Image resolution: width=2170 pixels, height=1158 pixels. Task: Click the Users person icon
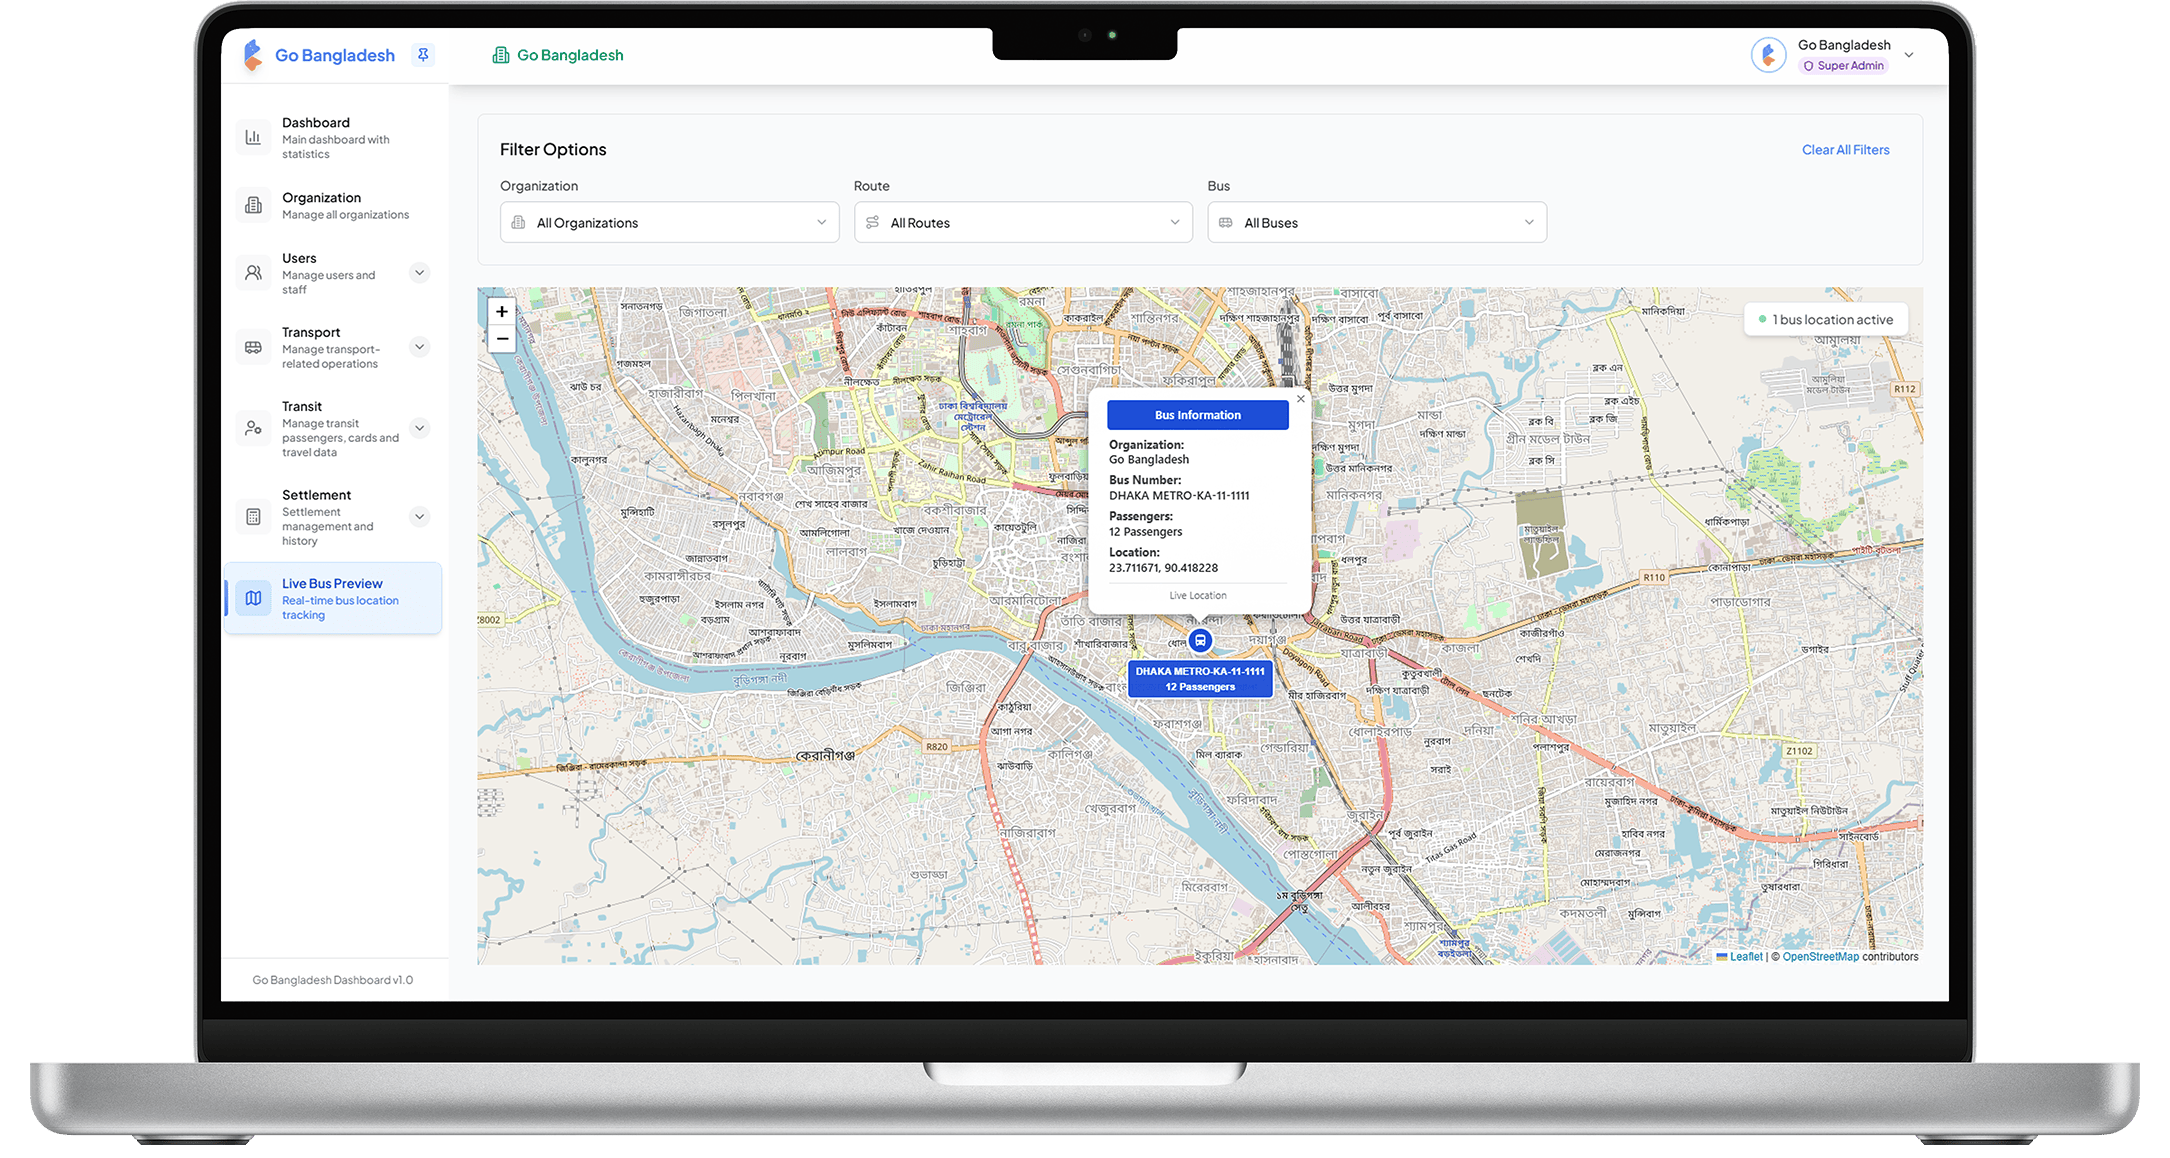pyautogui.click(x=254, y=273)
